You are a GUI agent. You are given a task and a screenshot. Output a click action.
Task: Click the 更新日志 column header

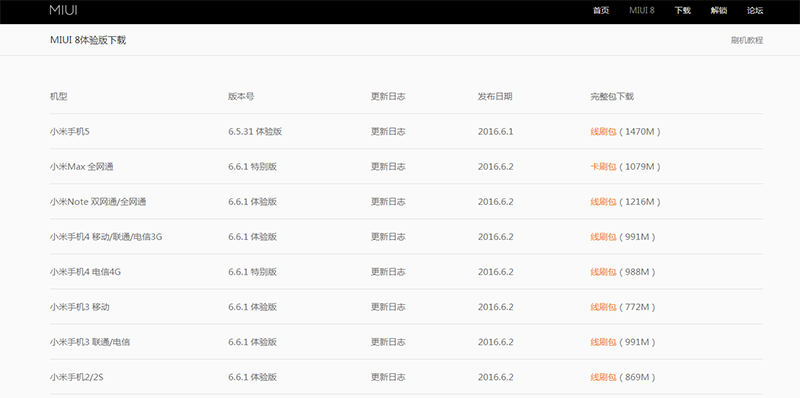(x=388, y=96)
